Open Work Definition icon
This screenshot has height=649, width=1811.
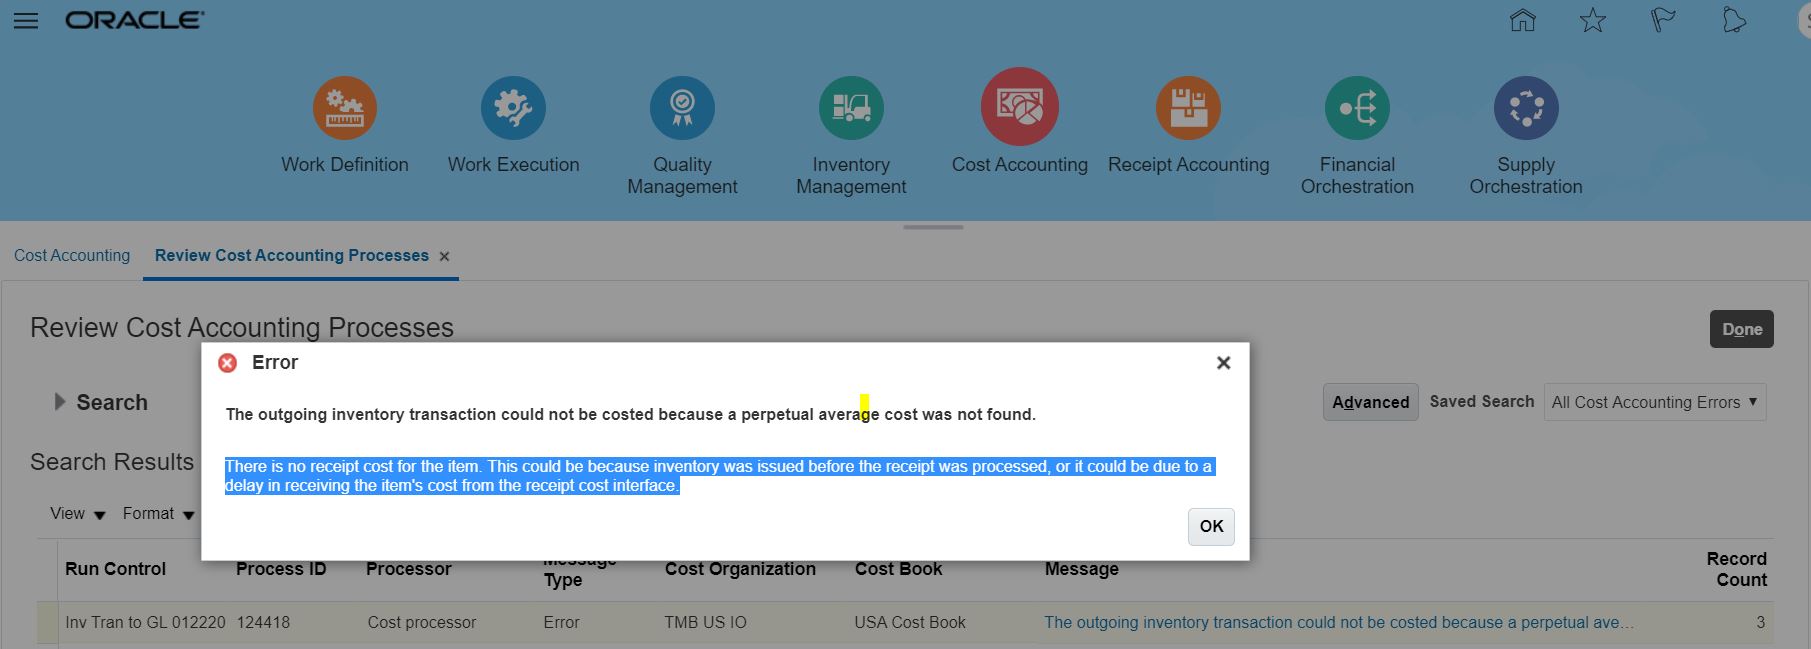point(345,108)
